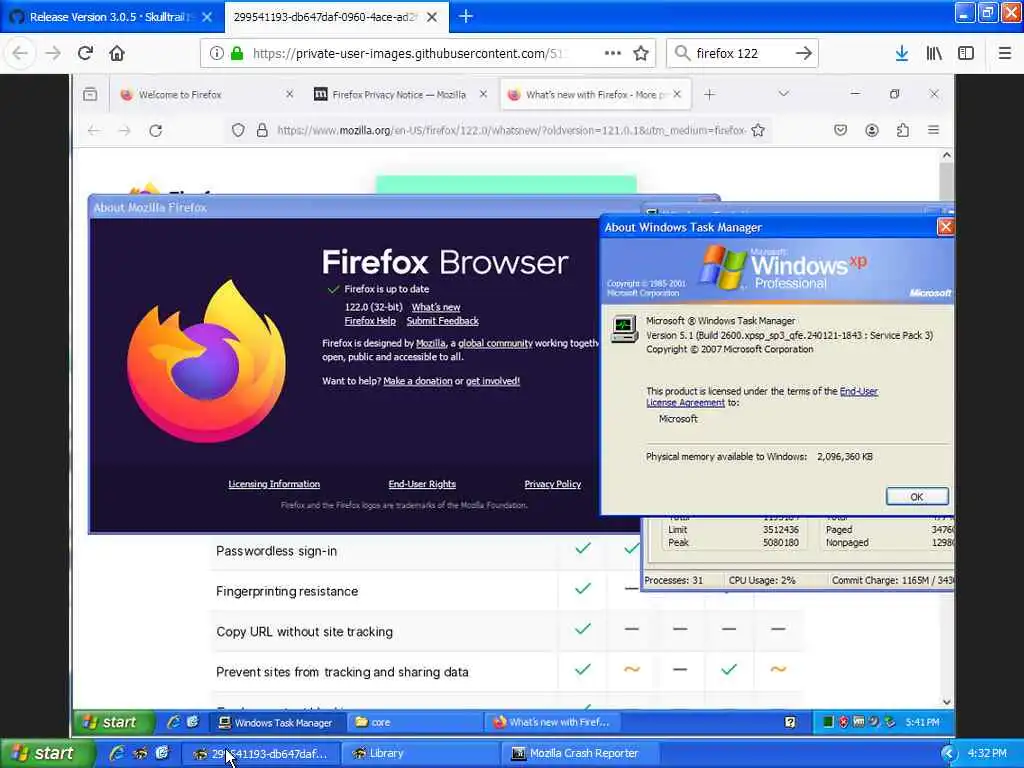The height and width of the screenshot is (768, 1024).
Task: Bookmark mozilla.org page with inner star
Action: pos(758,131)
